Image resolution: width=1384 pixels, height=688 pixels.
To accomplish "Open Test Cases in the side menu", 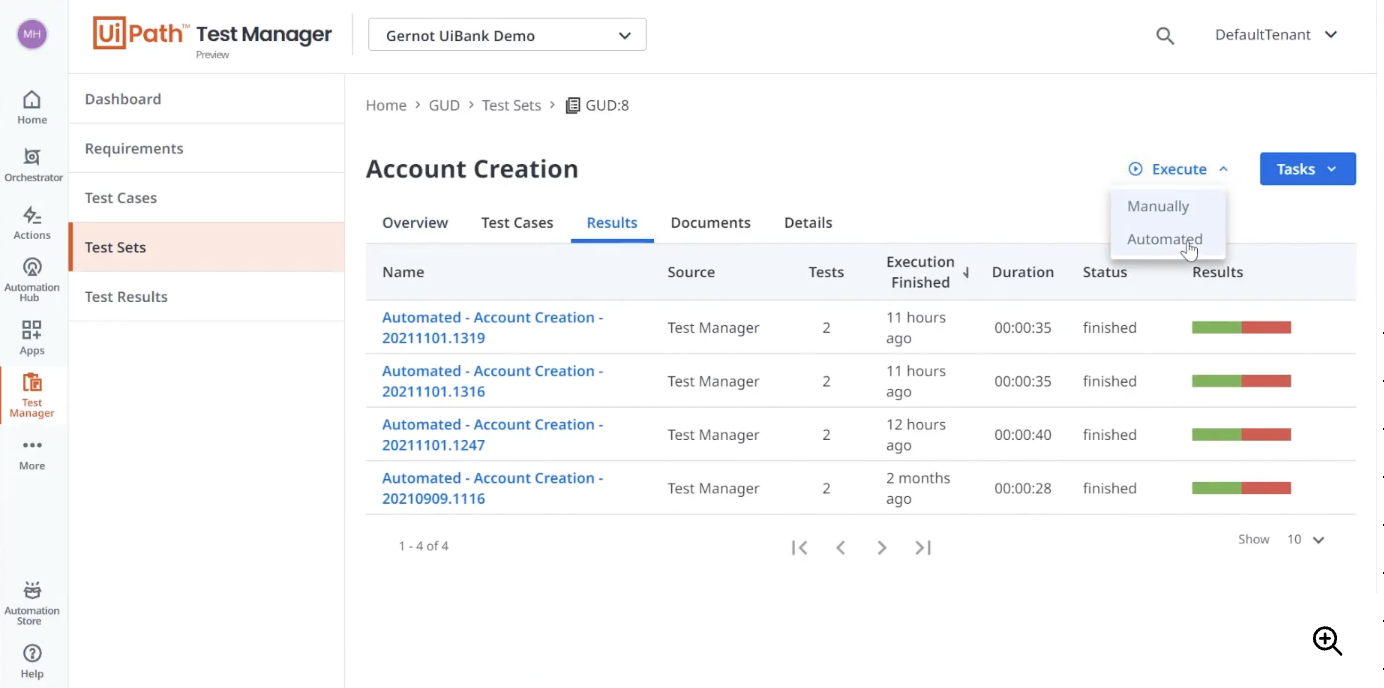I will (x=207, y=198).
